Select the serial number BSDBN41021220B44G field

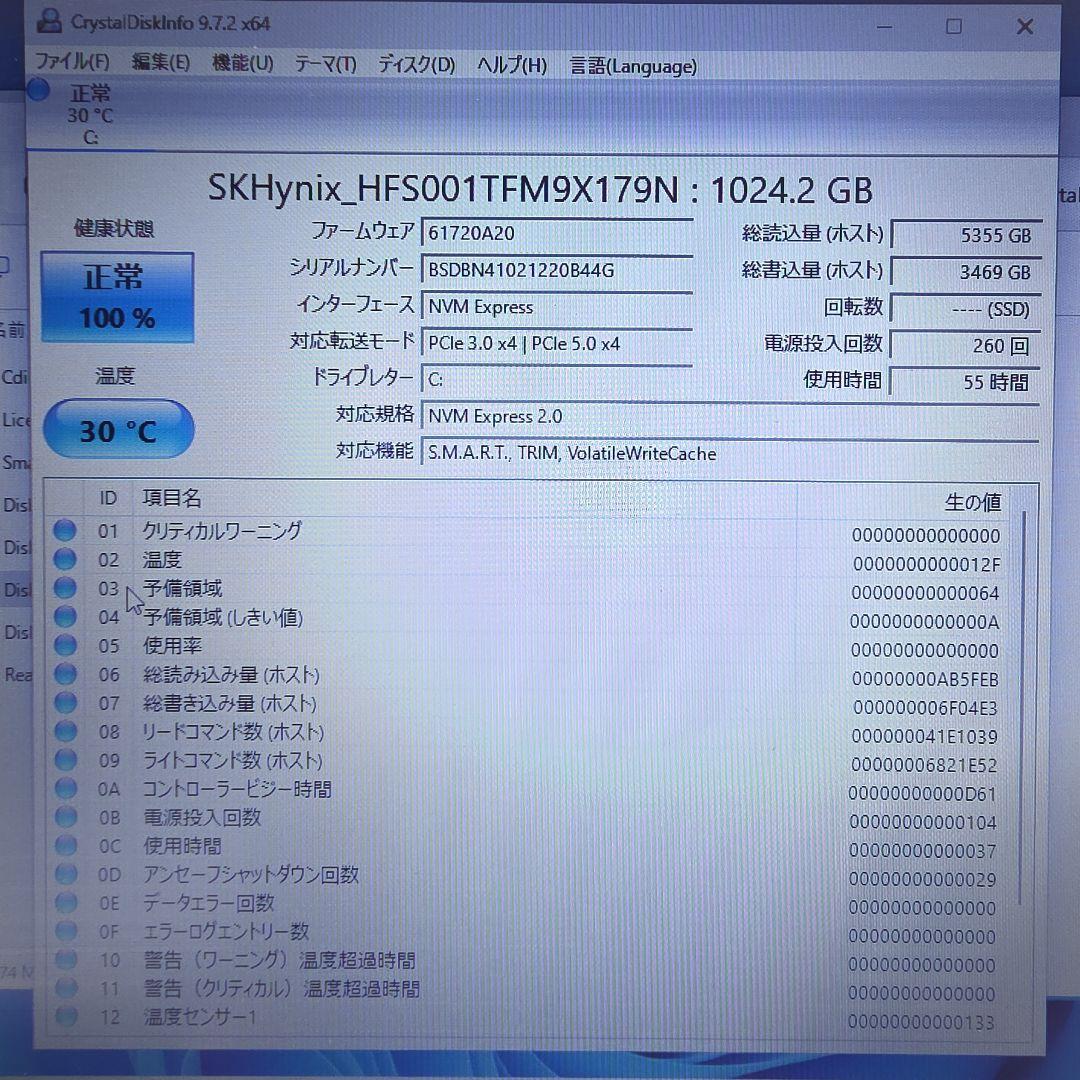click(556, 270)
